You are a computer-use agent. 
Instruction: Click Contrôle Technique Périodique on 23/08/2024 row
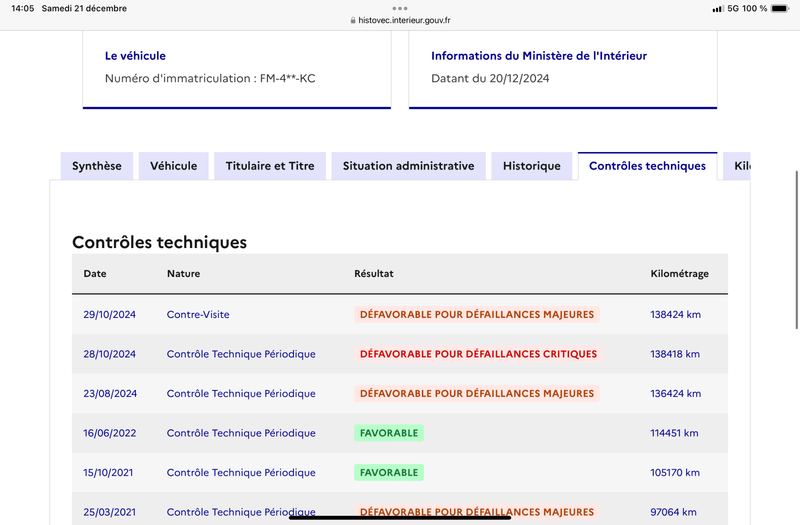coord(241,393)
